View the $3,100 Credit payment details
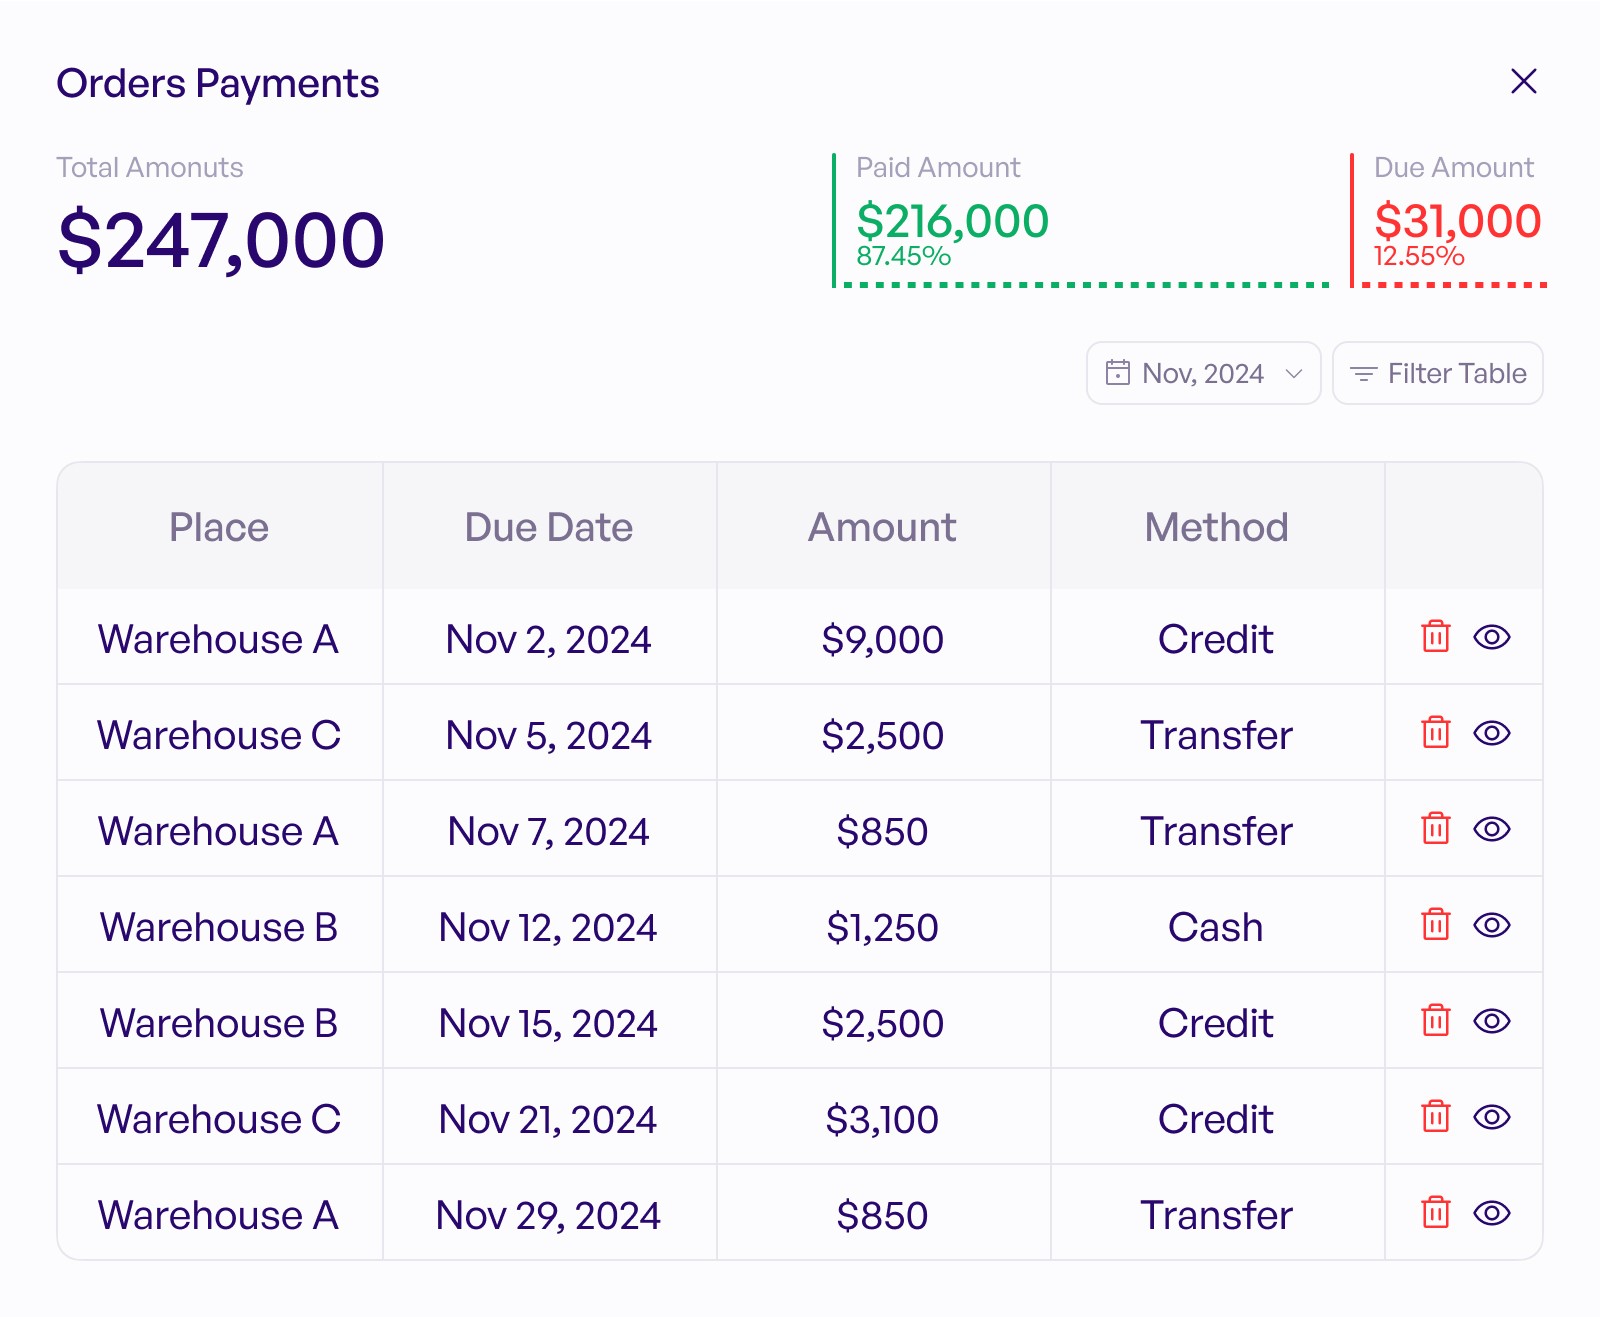This screenshot has width=1600, height=1317. (1492, 1117)
